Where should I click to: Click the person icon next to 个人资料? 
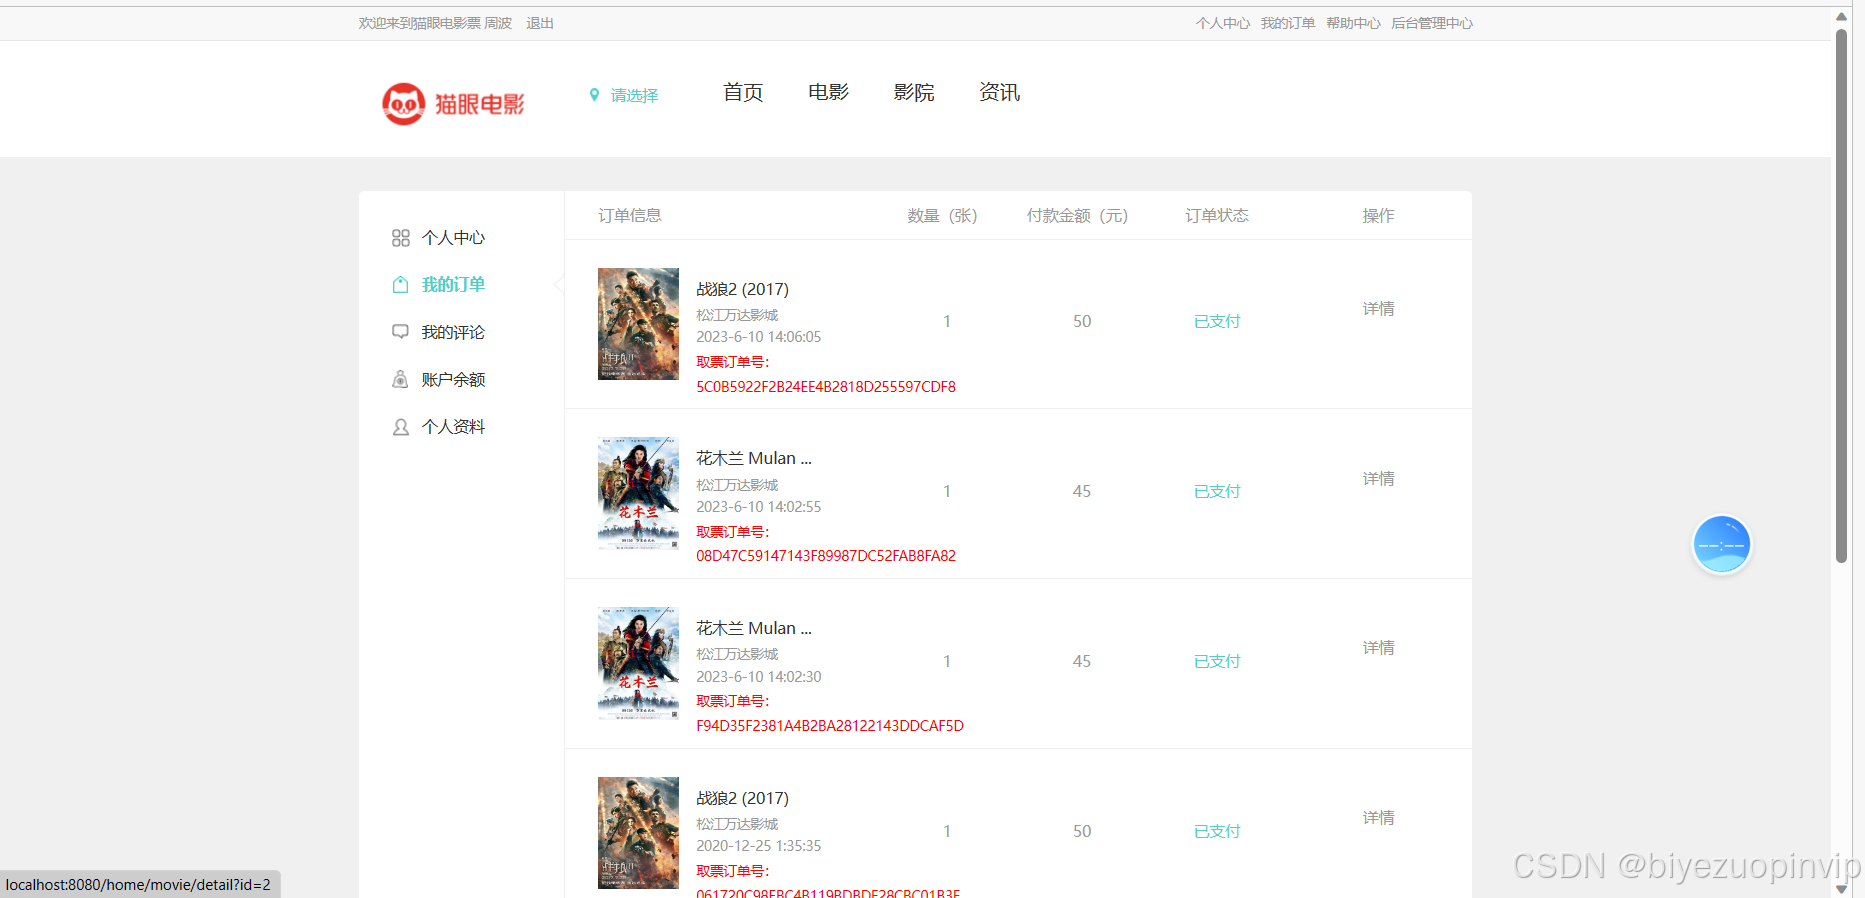(401, 427)
